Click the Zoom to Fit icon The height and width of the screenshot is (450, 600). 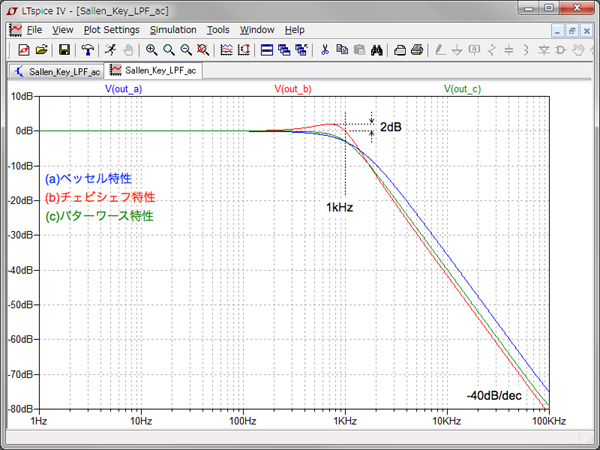pos(203,49)
